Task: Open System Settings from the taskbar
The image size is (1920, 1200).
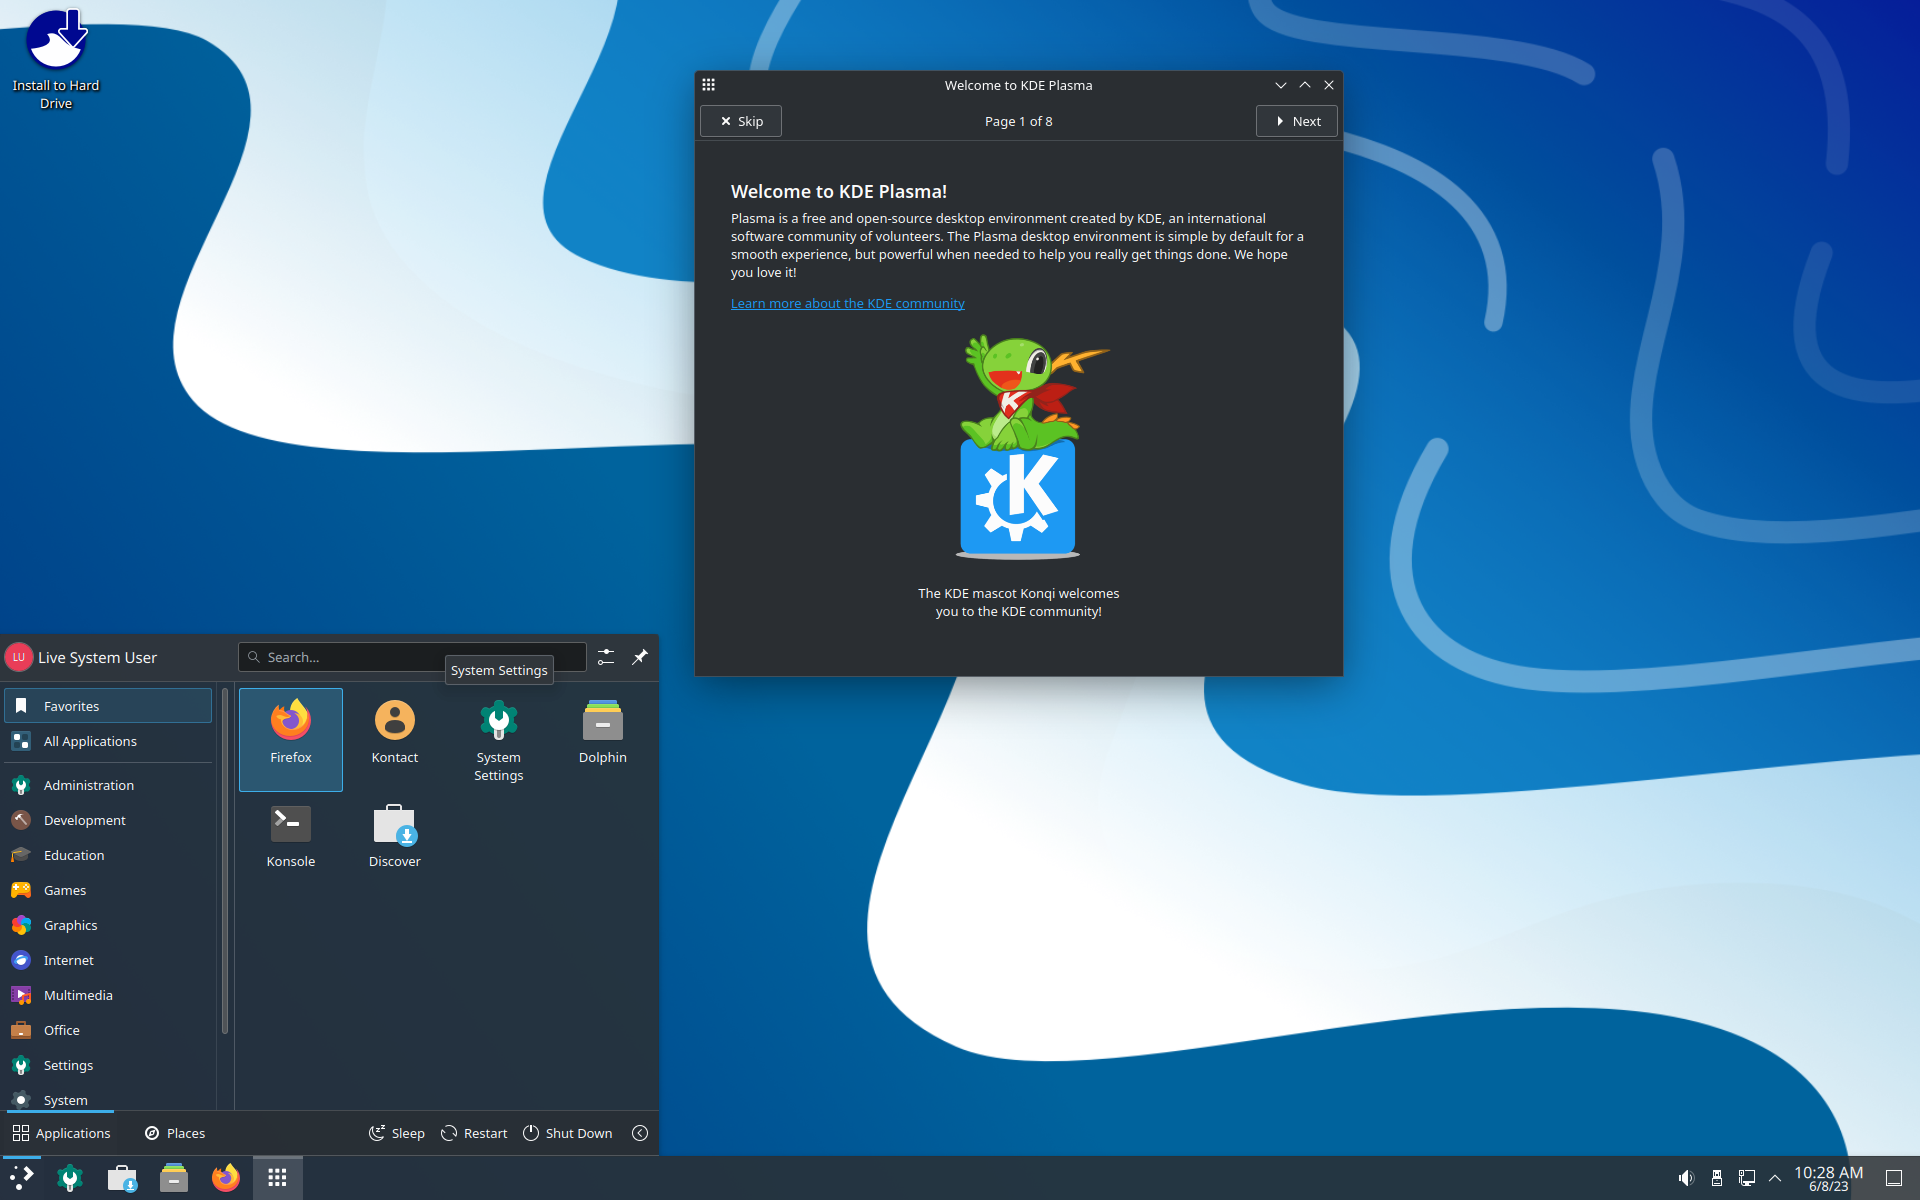Action: point(70,1177)
